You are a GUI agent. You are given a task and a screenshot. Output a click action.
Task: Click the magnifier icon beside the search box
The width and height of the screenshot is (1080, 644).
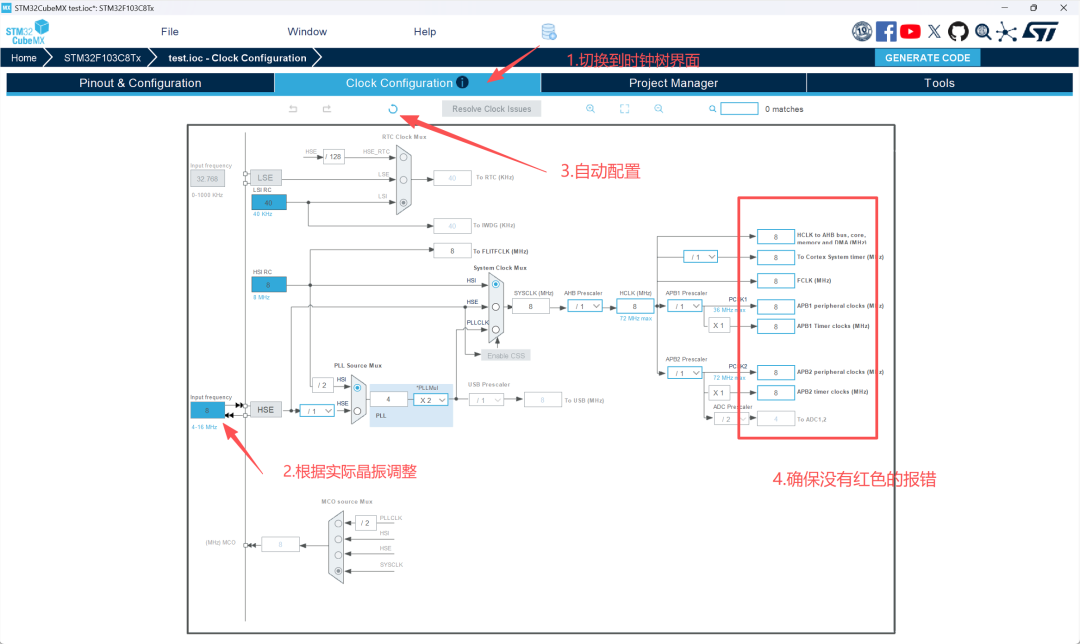712,109
